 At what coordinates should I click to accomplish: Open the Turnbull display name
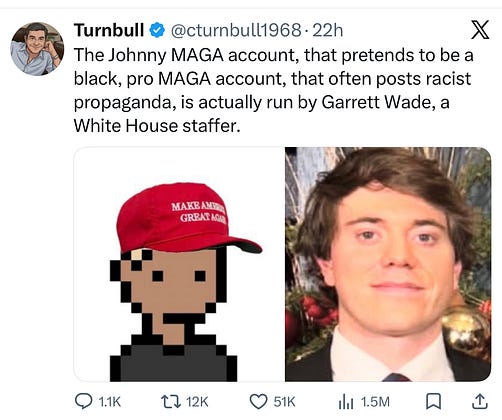point(109,30)
